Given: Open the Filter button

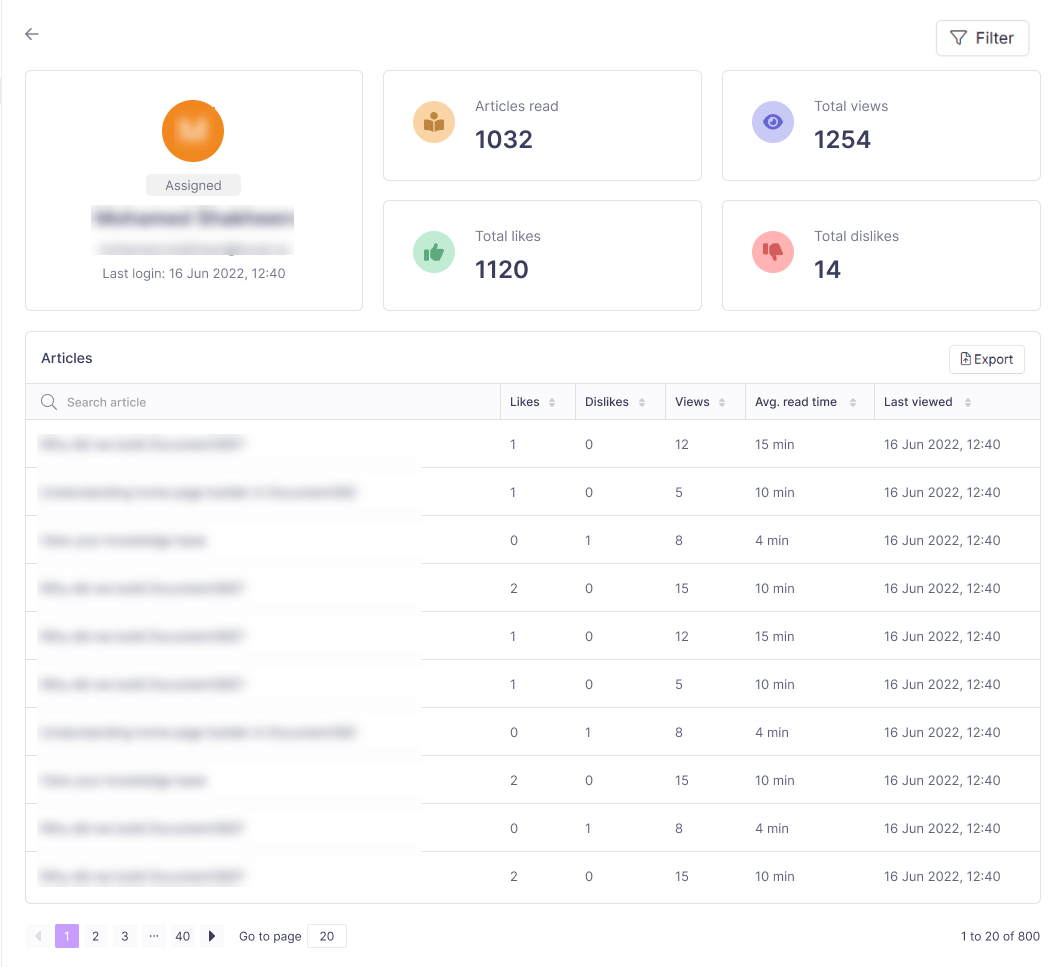Looking at the screenshot, I should click(982, 38).
